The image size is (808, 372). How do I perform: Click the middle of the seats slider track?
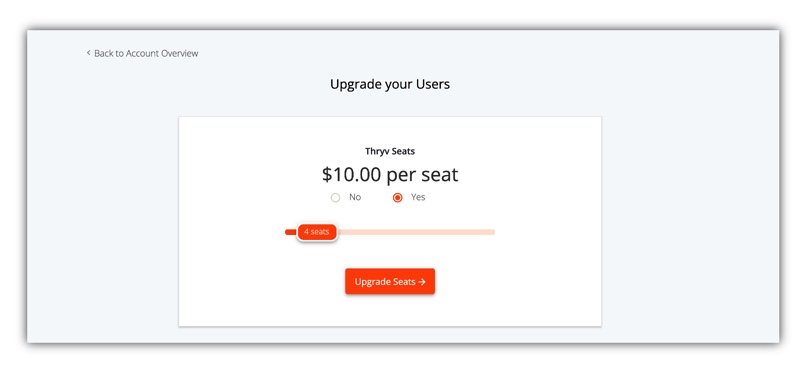click(x=390, y=232)
